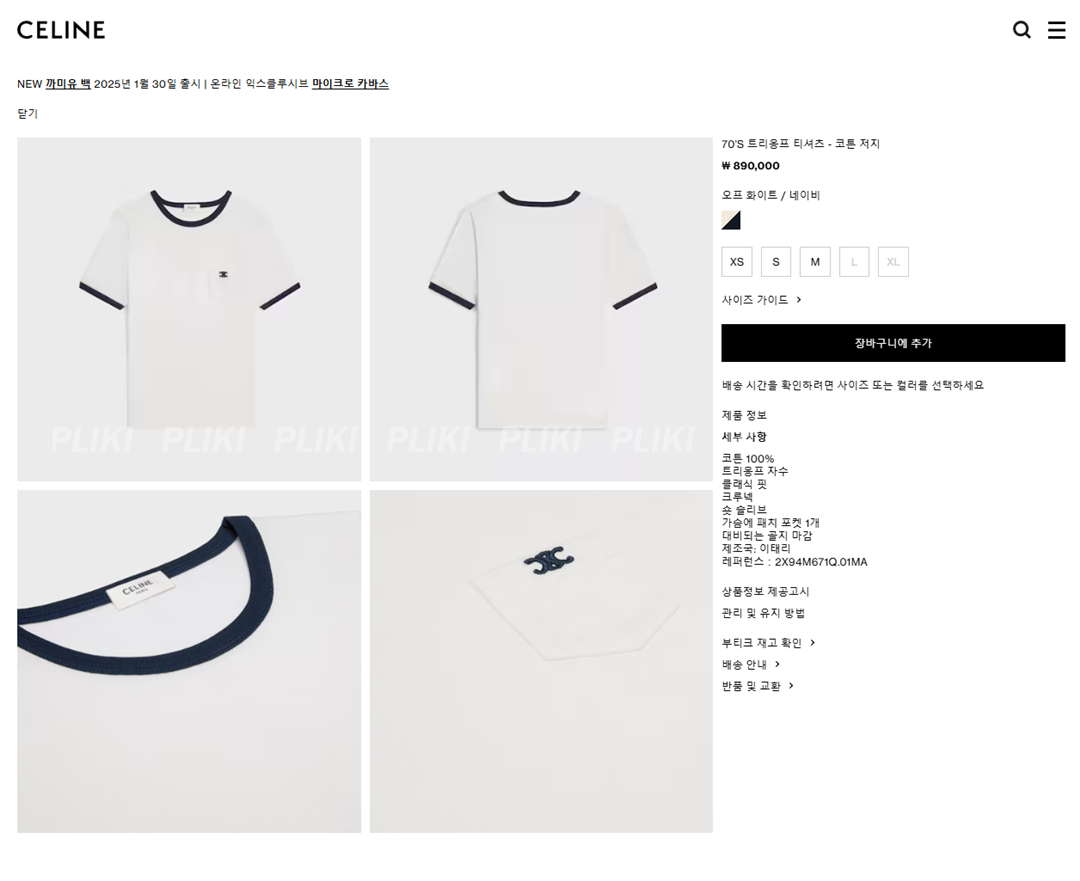Dismiss the banner with 닫기
Screen dimensions: 1080x881
pyautogui.click(x=28, y=114)
